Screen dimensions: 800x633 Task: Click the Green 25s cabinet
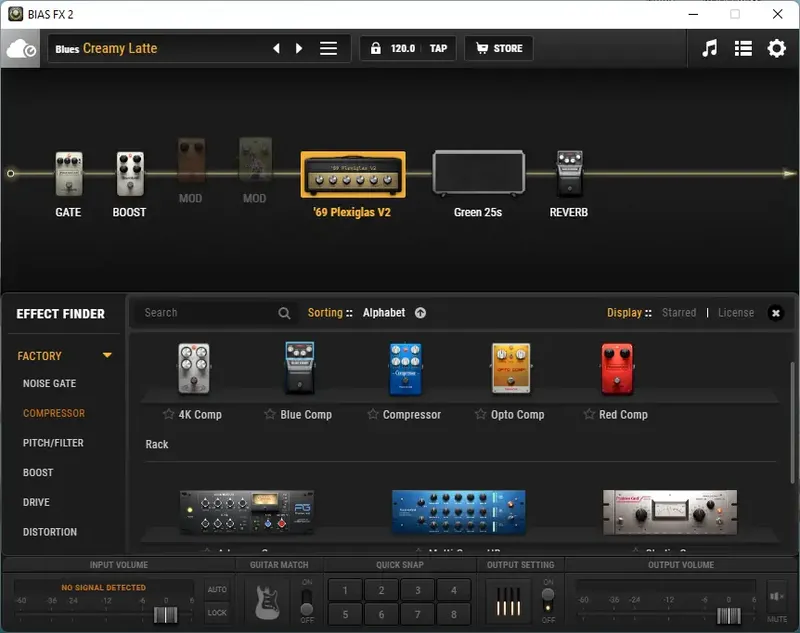(479, 170)
